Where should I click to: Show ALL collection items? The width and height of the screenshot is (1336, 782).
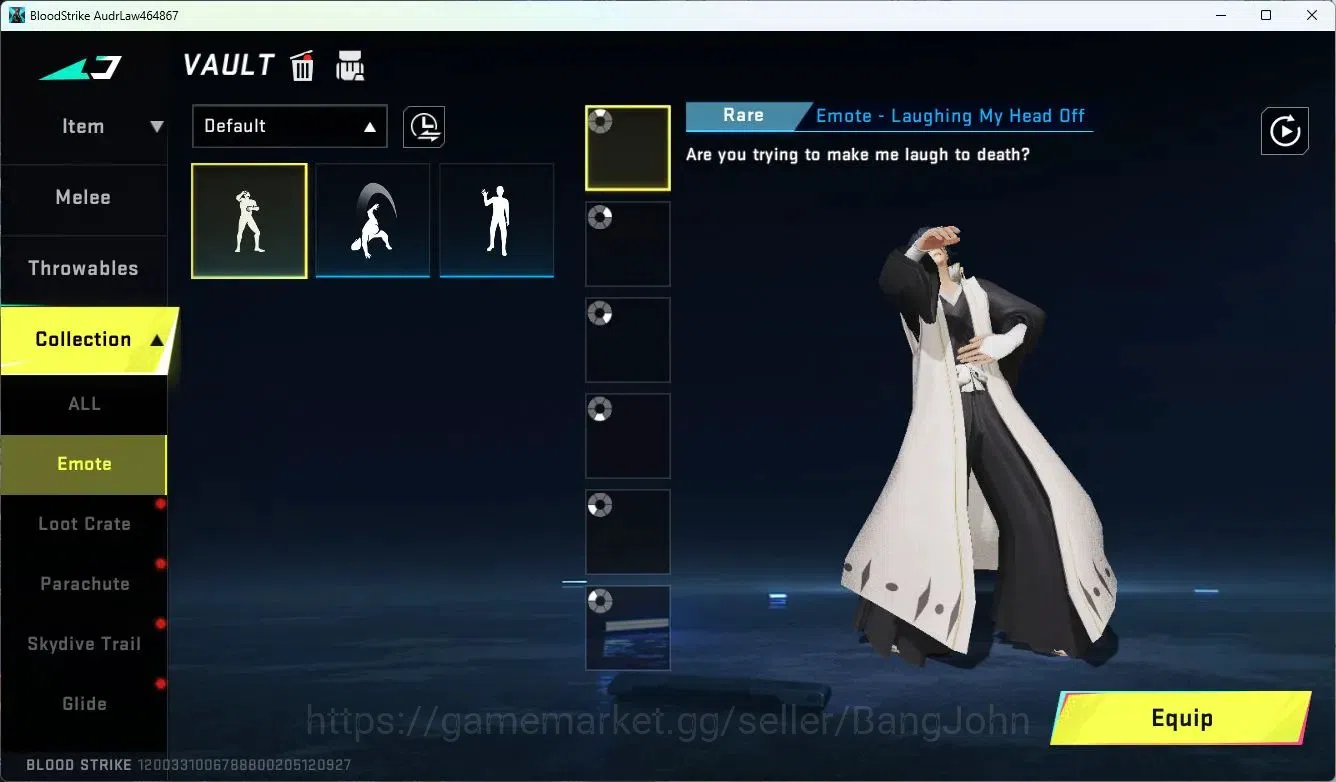(84, 404)
